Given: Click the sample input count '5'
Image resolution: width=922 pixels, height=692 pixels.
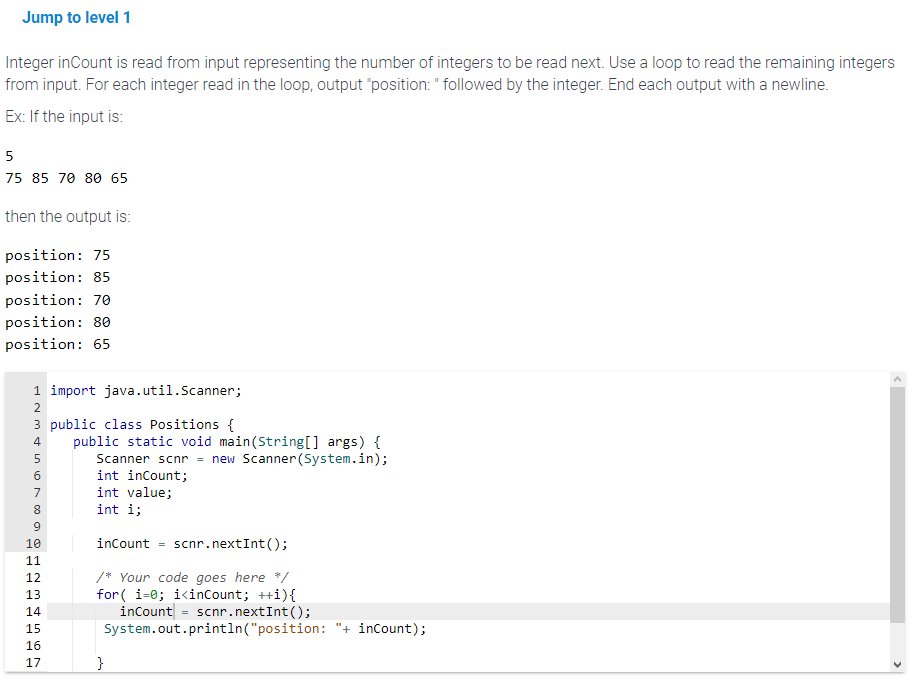Looking at the screenshot, I should tap(9, 156).
